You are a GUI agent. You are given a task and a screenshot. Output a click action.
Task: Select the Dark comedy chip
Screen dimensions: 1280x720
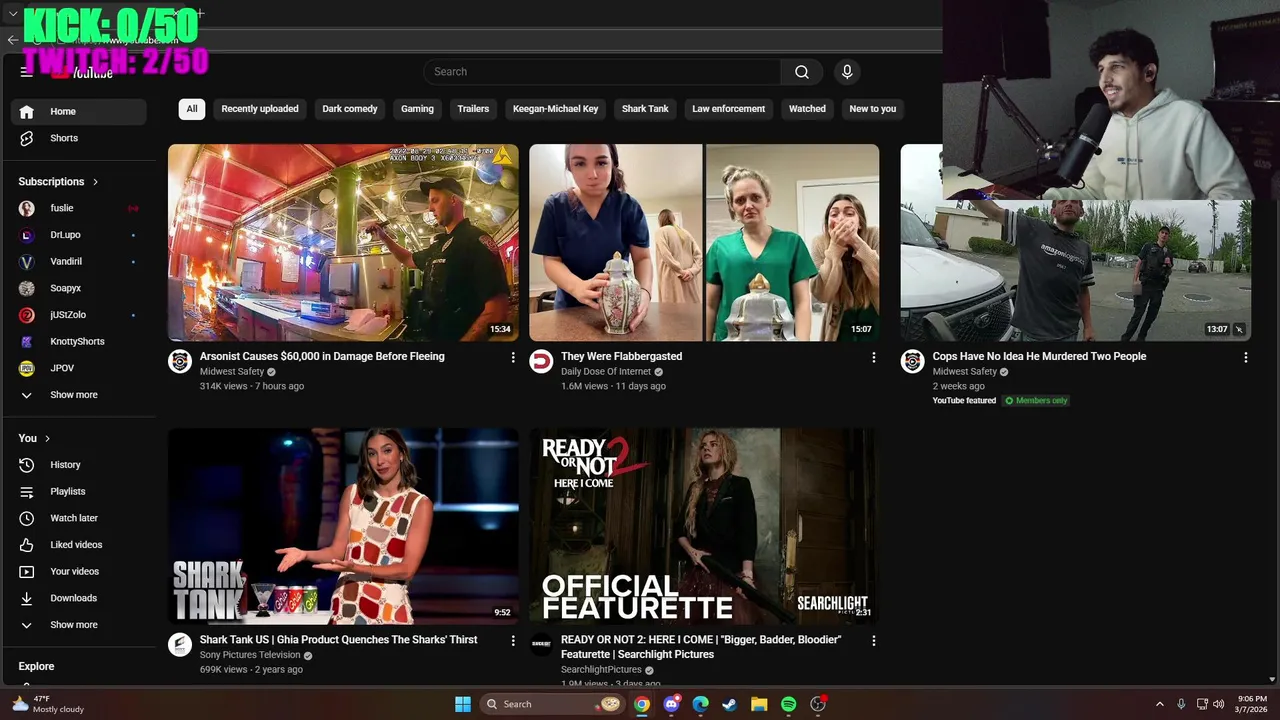point(350,109)
